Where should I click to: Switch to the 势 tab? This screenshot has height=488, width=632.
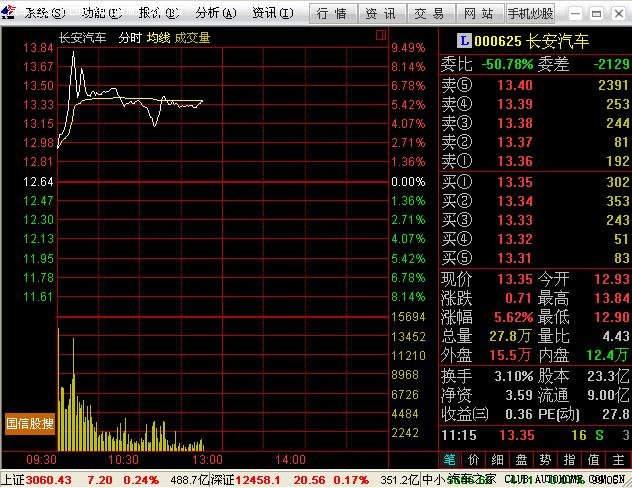[545, 459]
